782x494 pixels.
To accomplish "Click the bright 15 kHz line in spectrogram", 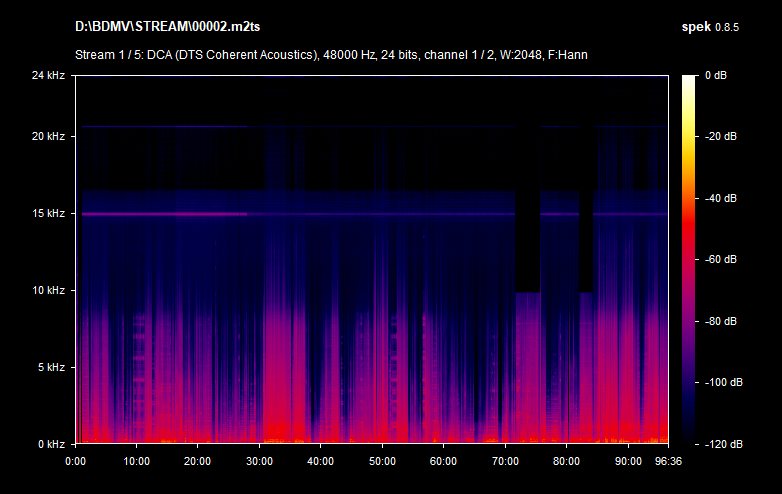I will pos(160,214).
